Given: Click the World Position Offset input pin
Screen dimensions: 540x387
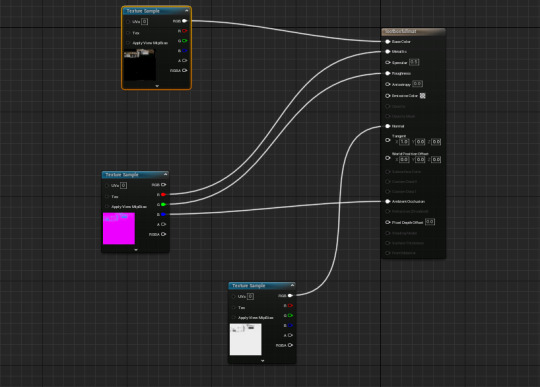Looking at the screenshot, I should [x=388, y=158].
